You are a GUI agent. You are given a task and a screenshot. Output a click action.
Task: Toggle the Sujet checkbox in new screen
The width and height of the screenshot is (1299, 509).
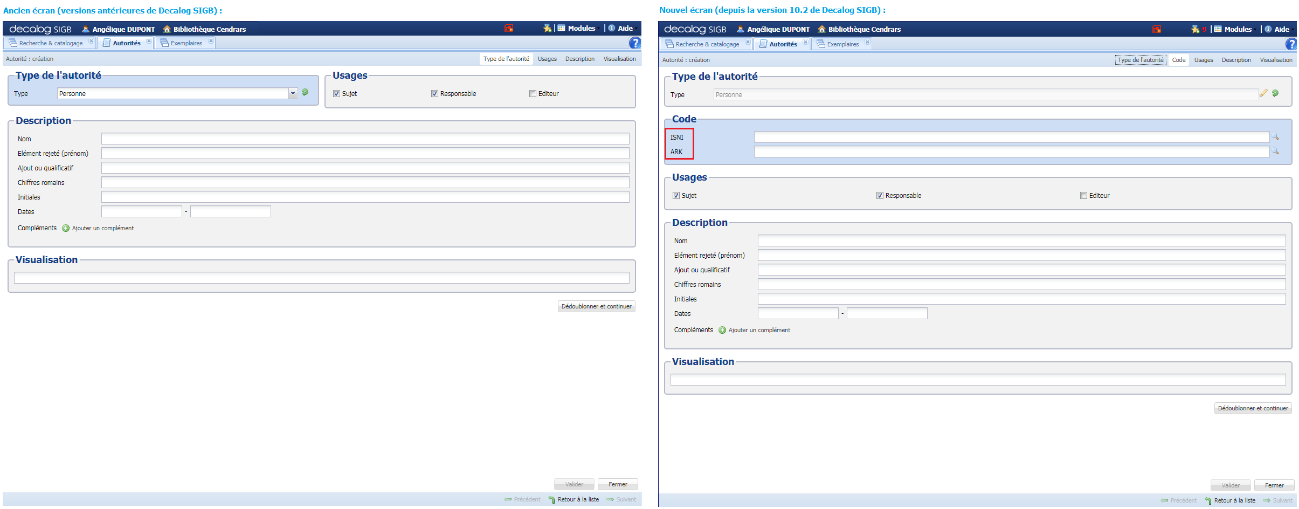tap(676, 196)
